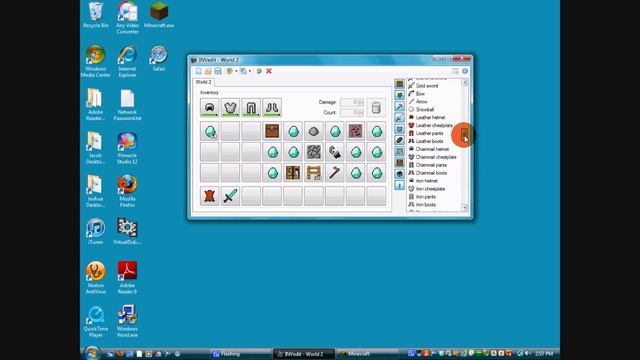This screenshot has width=640, height=360.
Task: Select the cobblestone block in the inventory
Action: point(313,152)
